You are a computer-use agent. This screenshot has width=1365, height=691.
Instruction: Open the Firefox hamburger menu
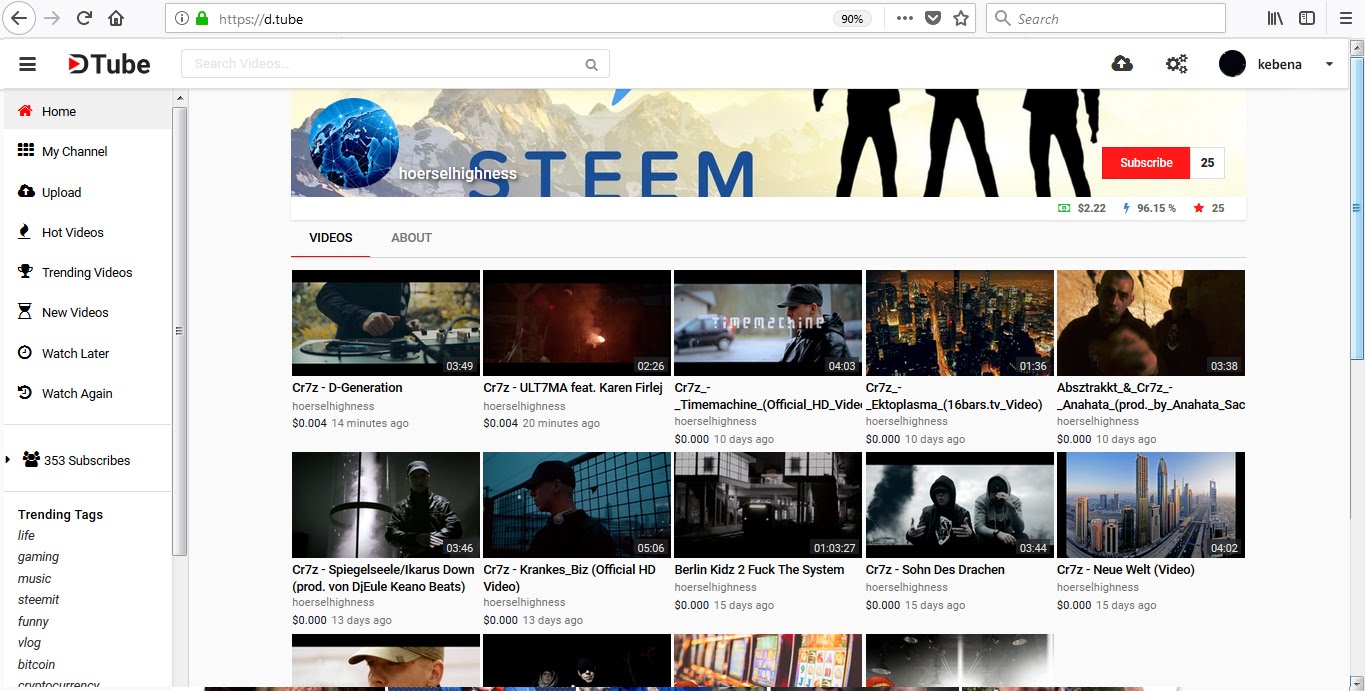click(x=1345, y=18)
